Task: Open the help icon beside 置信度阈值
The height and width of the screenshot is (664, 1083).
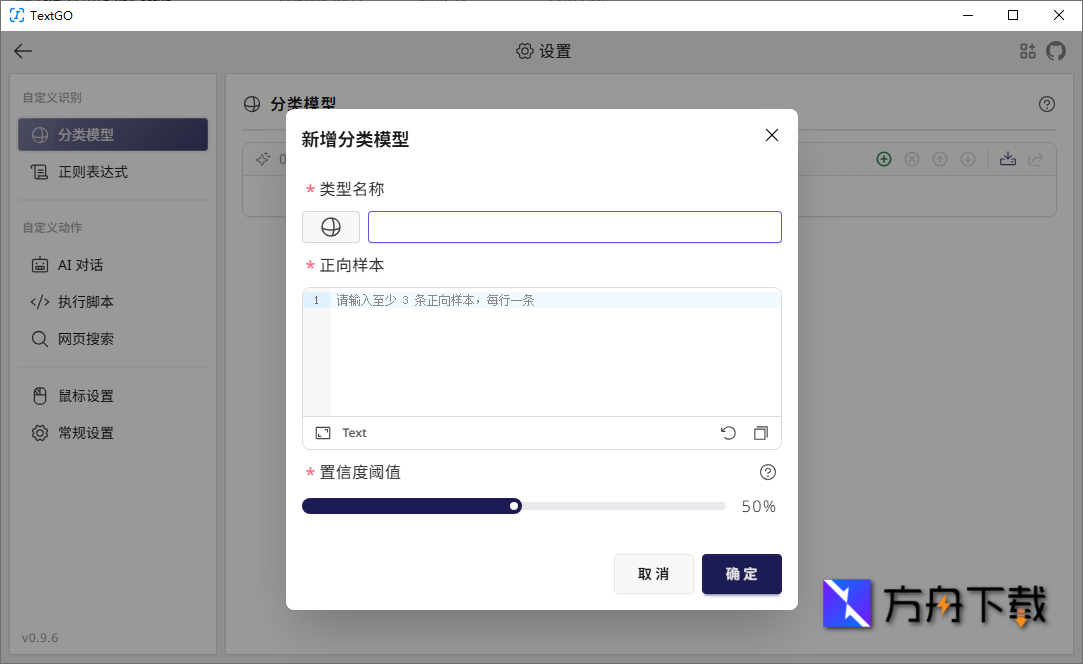Action: click(x=767, y=471)
